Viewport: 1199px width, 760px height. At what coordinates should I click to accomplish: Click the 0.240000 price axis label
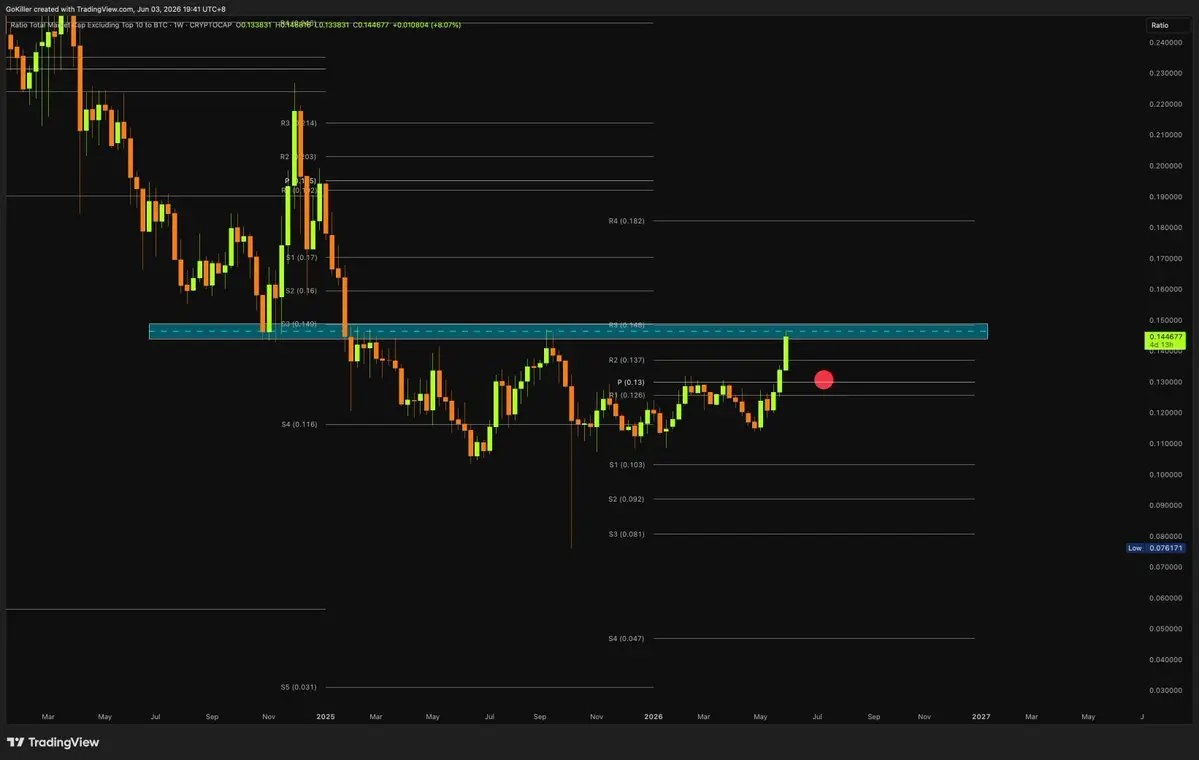click(x=1165, y=43)
